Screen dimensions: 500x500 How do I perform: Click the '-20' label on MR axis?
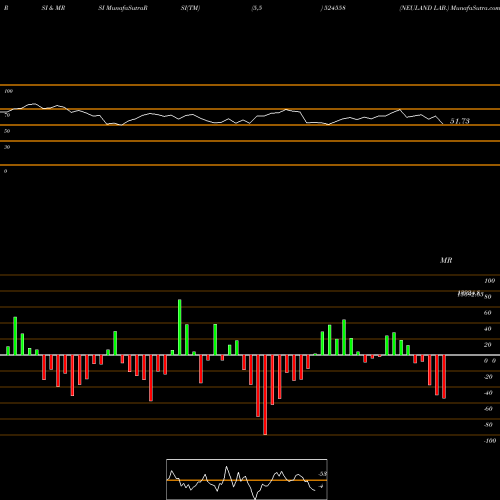click(x=488, y=377)
